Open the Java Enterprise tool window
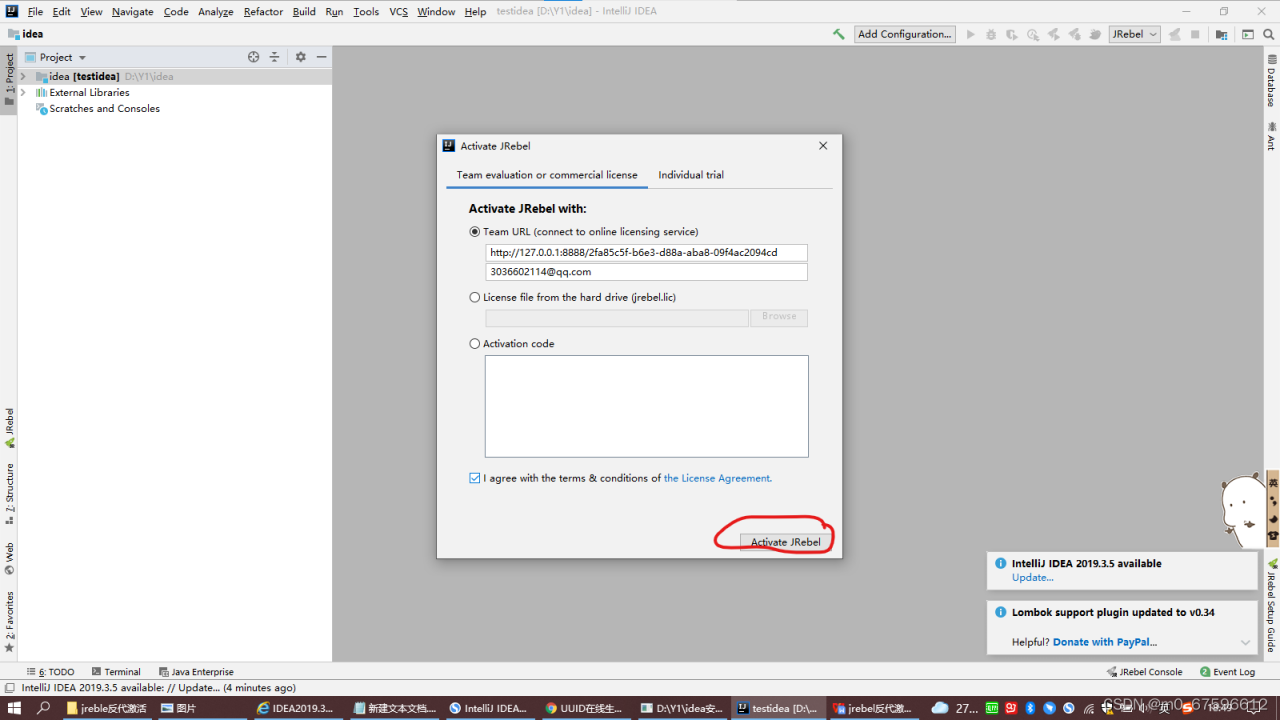 (196, 672)
